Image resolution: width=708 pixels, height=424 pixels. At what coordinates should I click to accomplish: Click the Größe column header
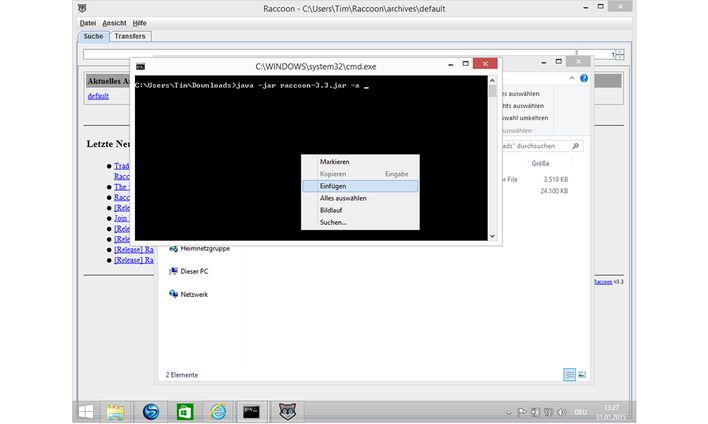click(540, 163)
